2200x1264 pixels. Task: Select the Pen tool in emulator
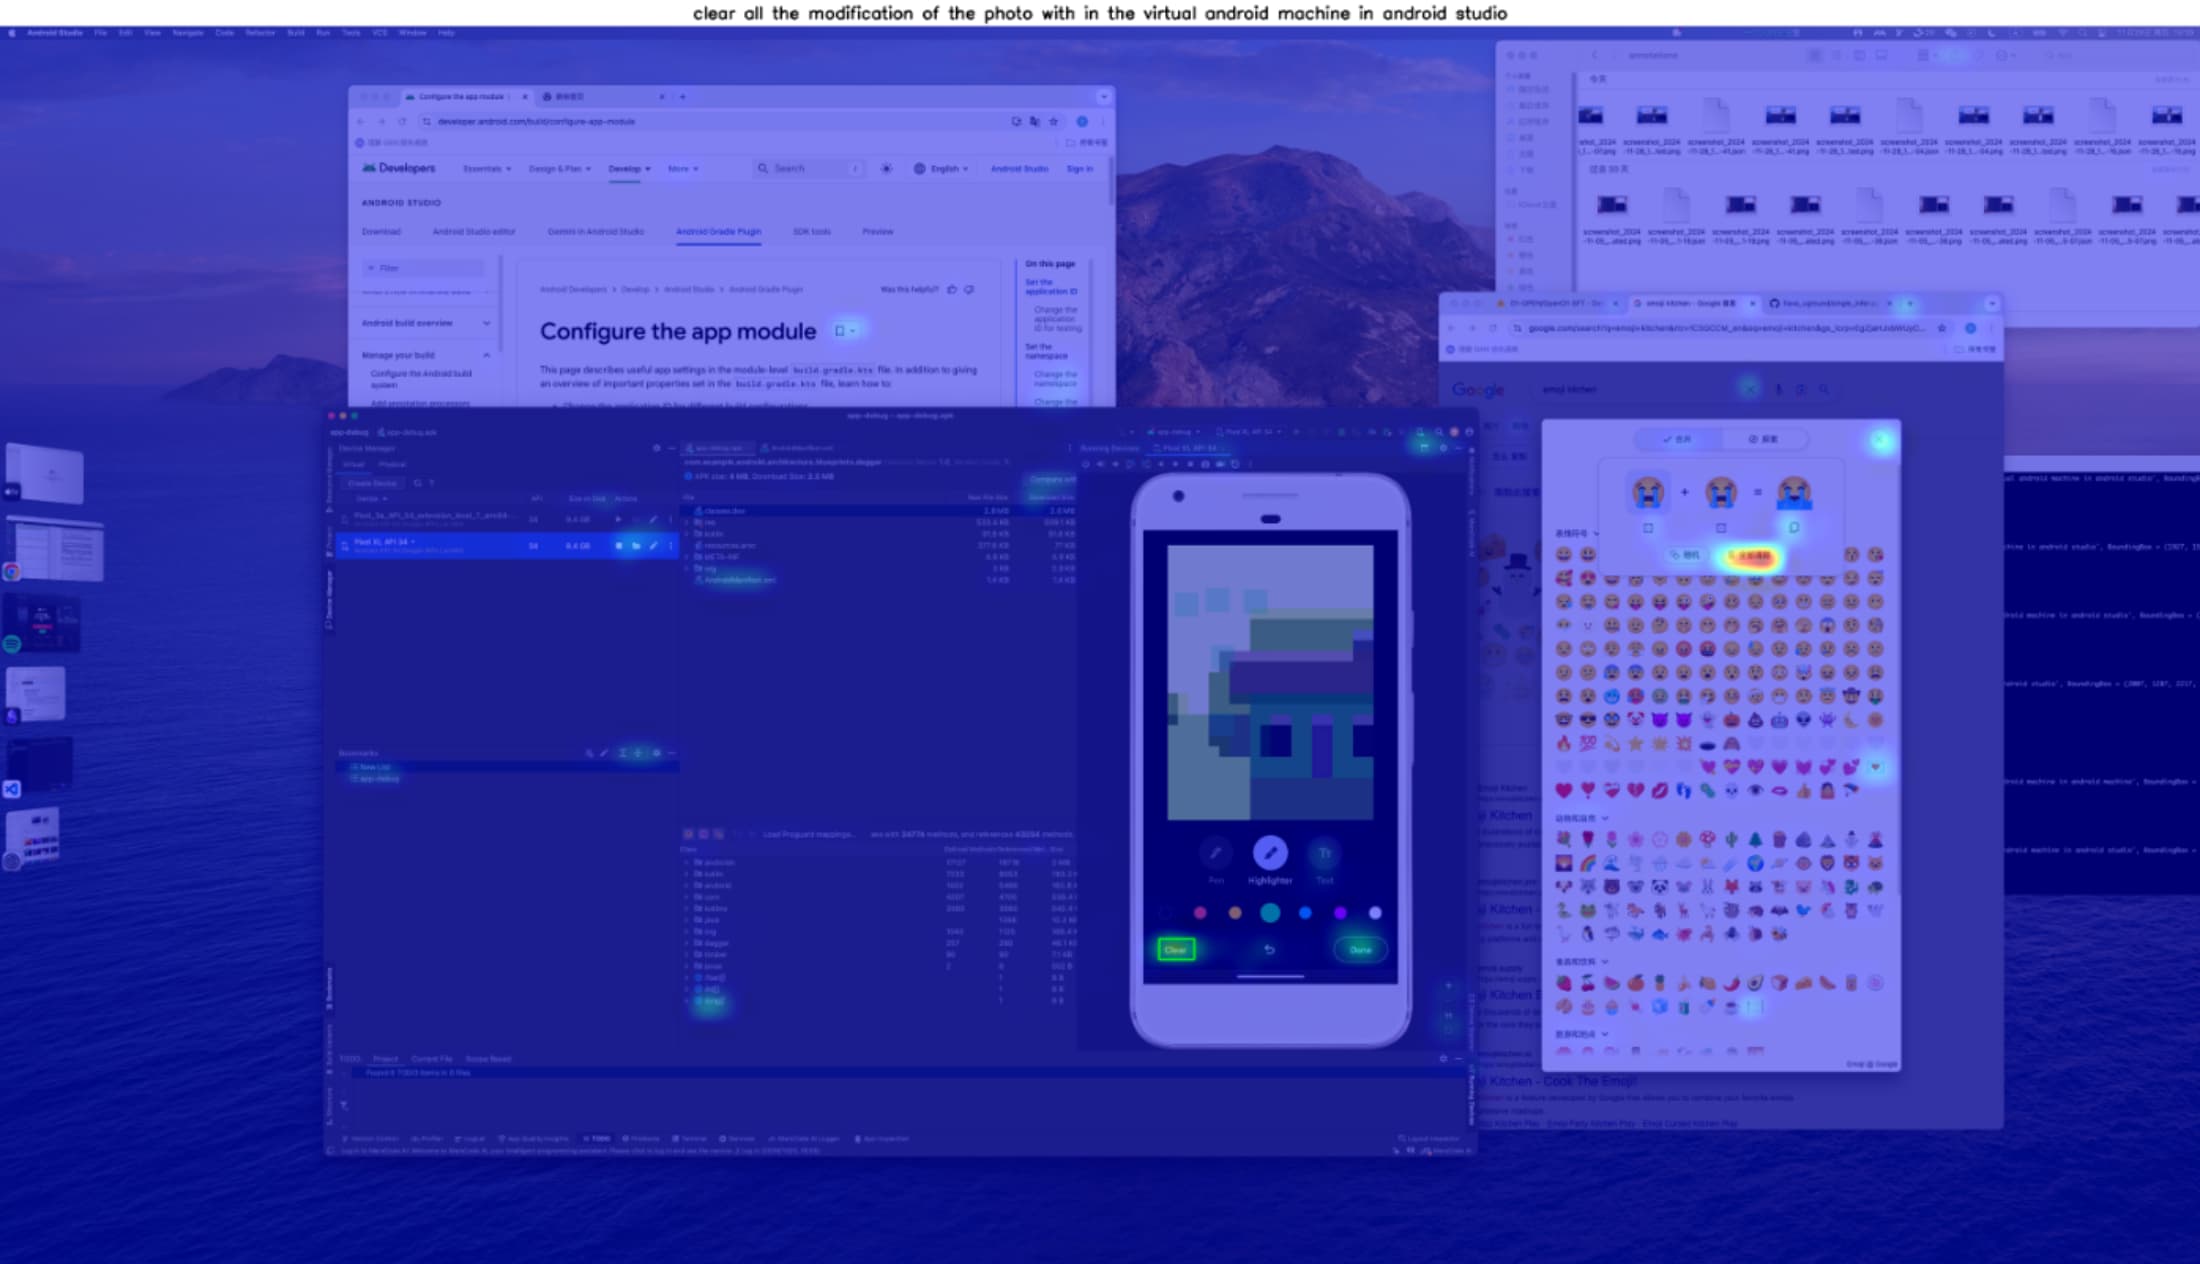click(1215, 854)
